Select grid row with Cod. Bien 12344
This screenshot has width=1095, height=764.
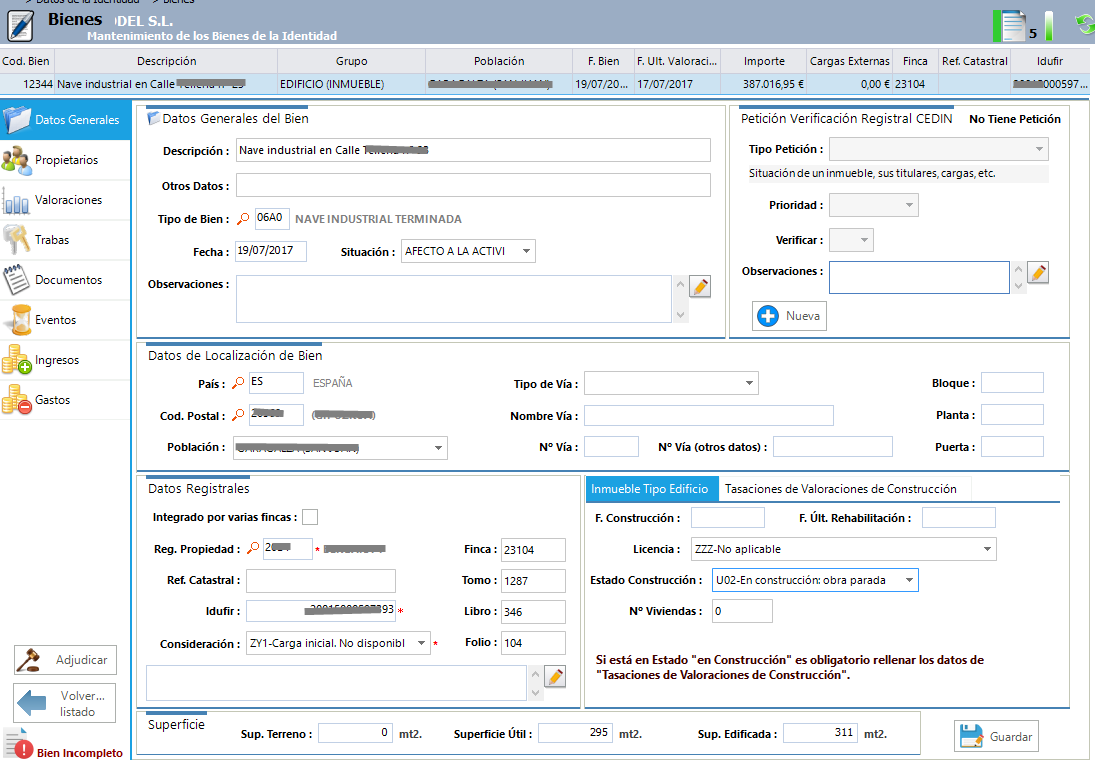(x=545, y=84)
